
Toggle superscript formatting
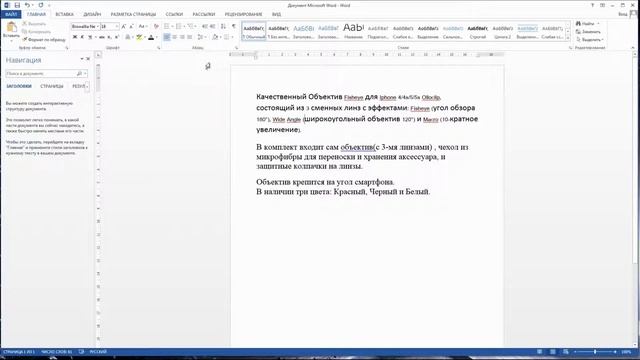117,37
